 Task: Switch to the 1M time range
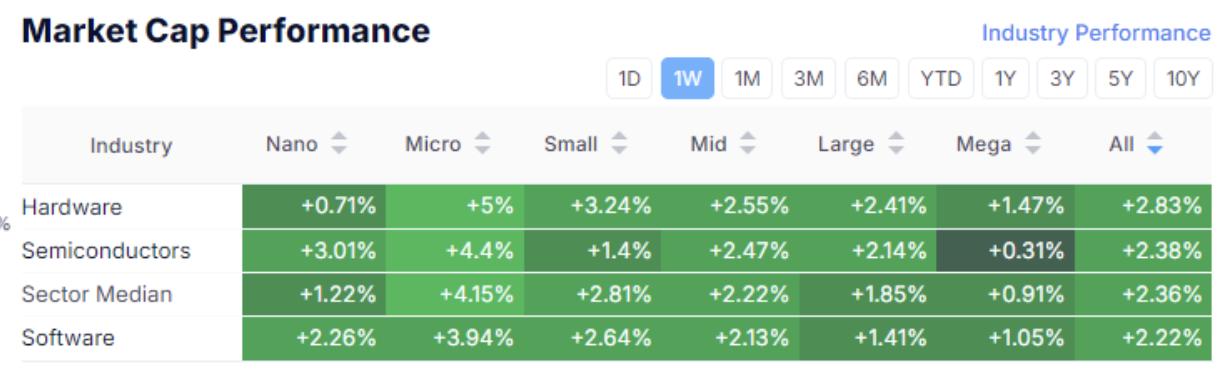tap(748, 79)
